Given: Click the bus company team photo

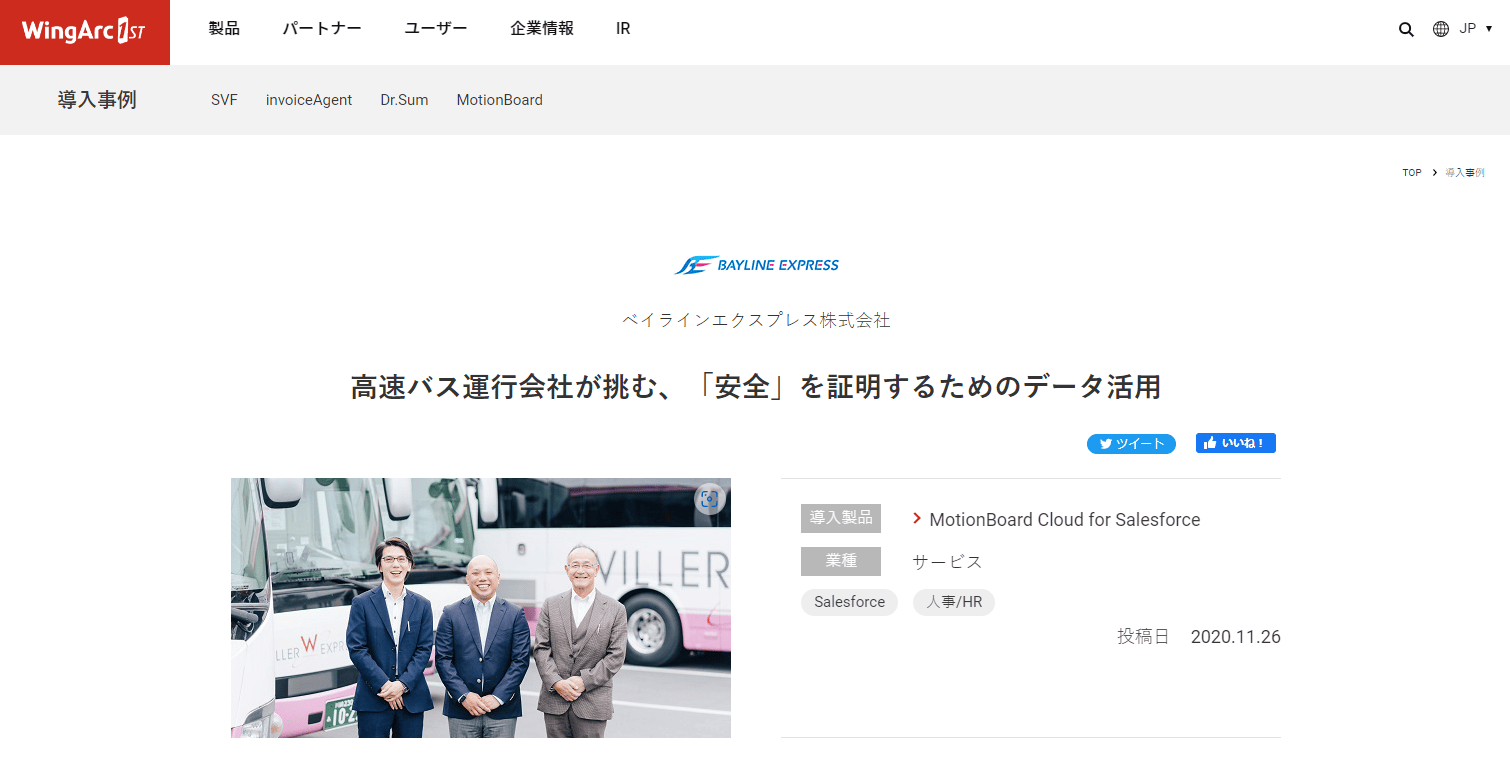Looking at the screenshot, I should (x=481, y=608).
